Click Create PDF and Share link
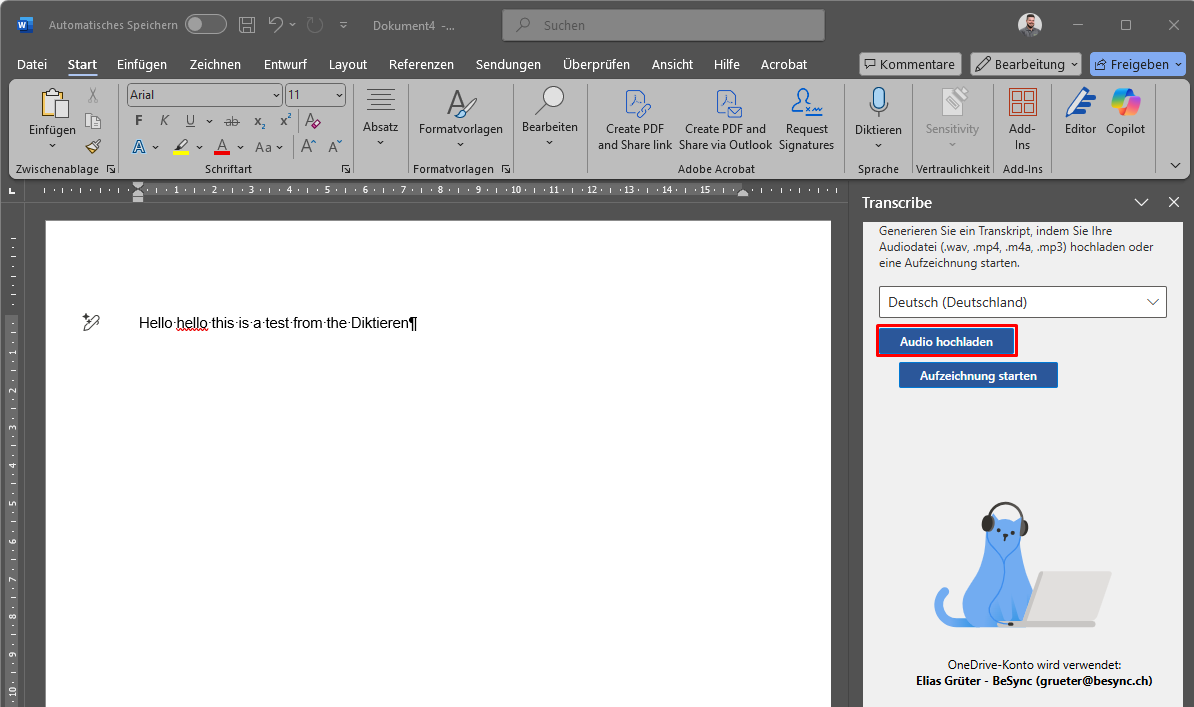 click(635, 120)
